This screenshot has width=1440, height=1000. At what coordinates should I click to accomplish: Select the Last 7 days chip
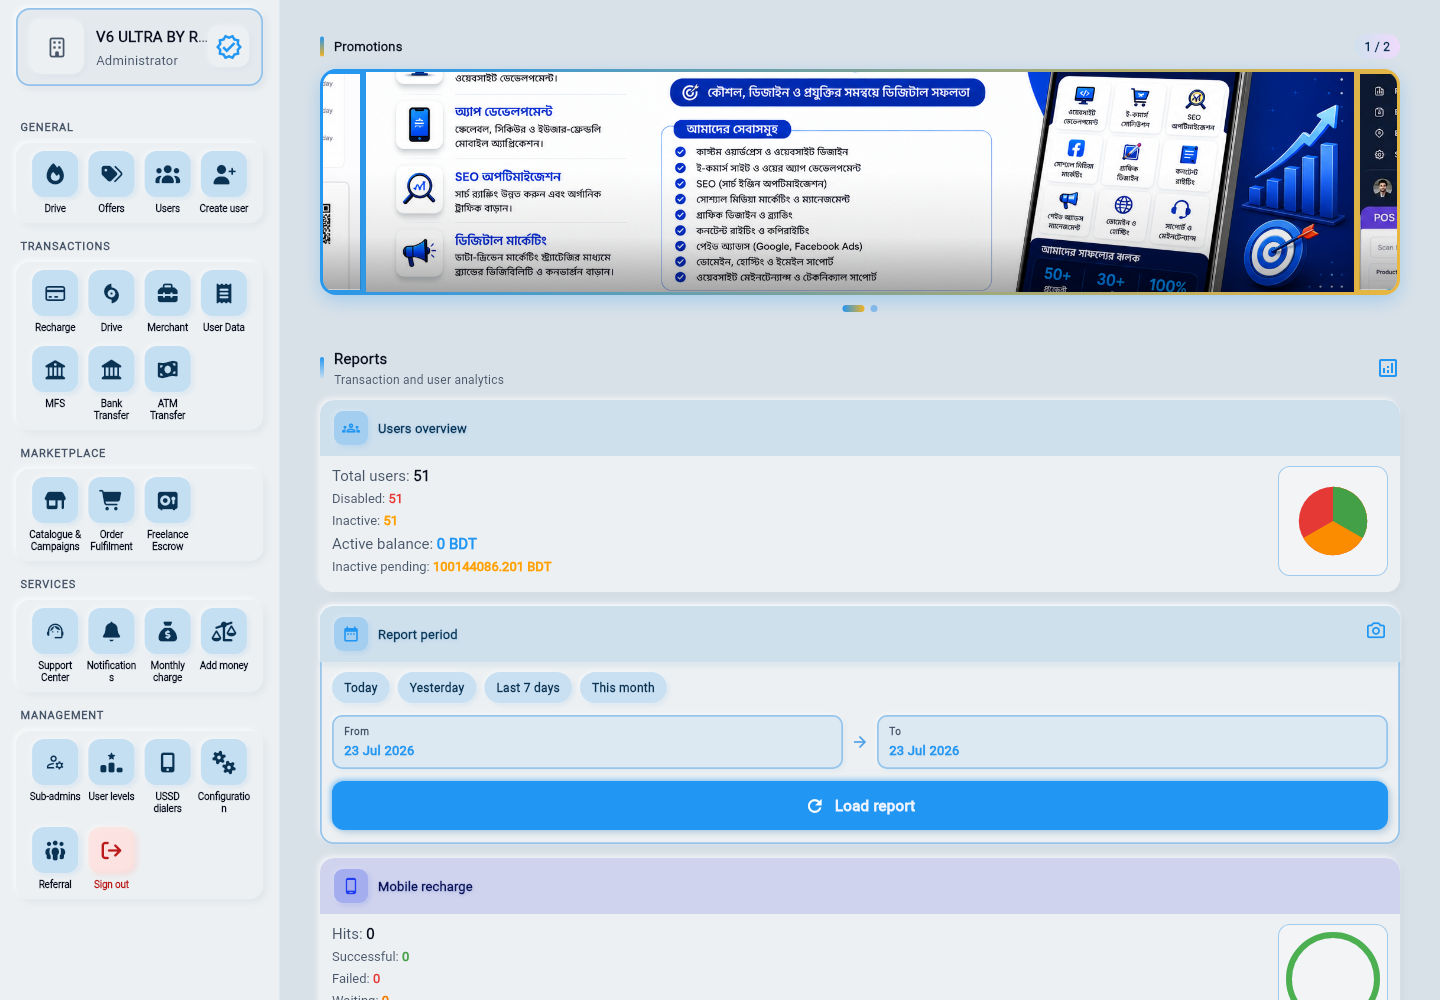[528, 688]
